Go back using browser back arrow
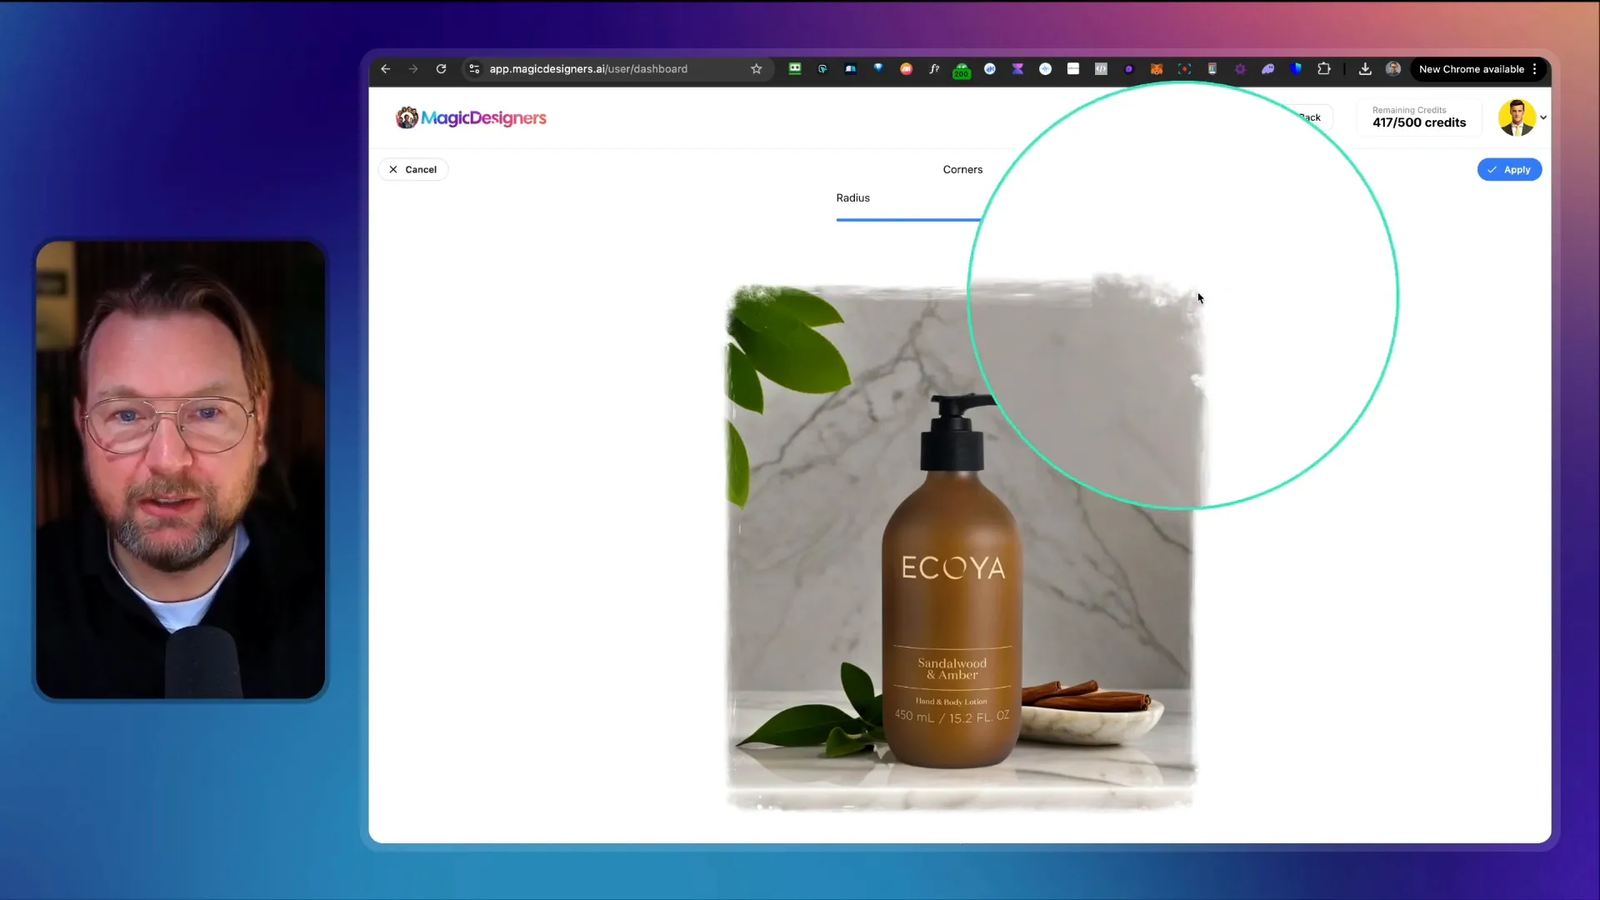This screenshot has width=1600, height=900. [x=385, y=69]
